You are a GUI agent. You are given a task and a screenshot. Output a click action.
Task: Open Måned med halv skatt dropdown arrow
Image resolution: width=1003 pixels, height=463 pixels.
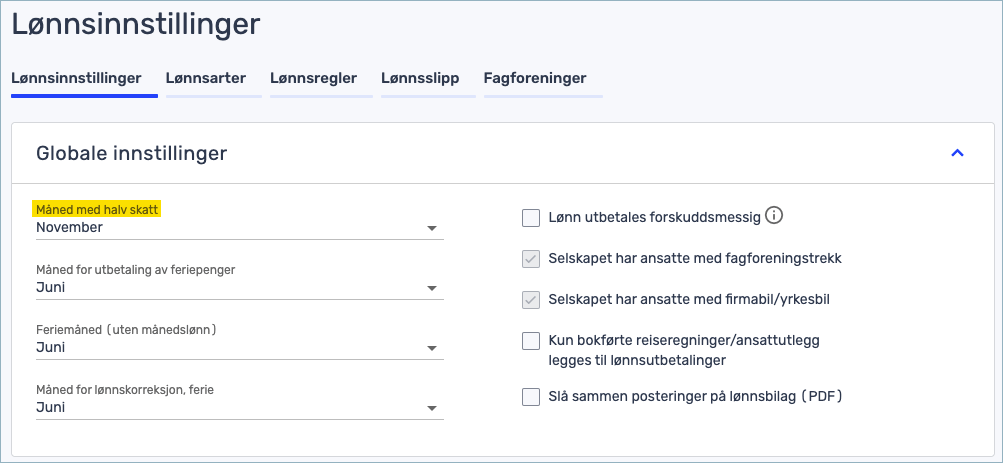(x=432, y=228)
